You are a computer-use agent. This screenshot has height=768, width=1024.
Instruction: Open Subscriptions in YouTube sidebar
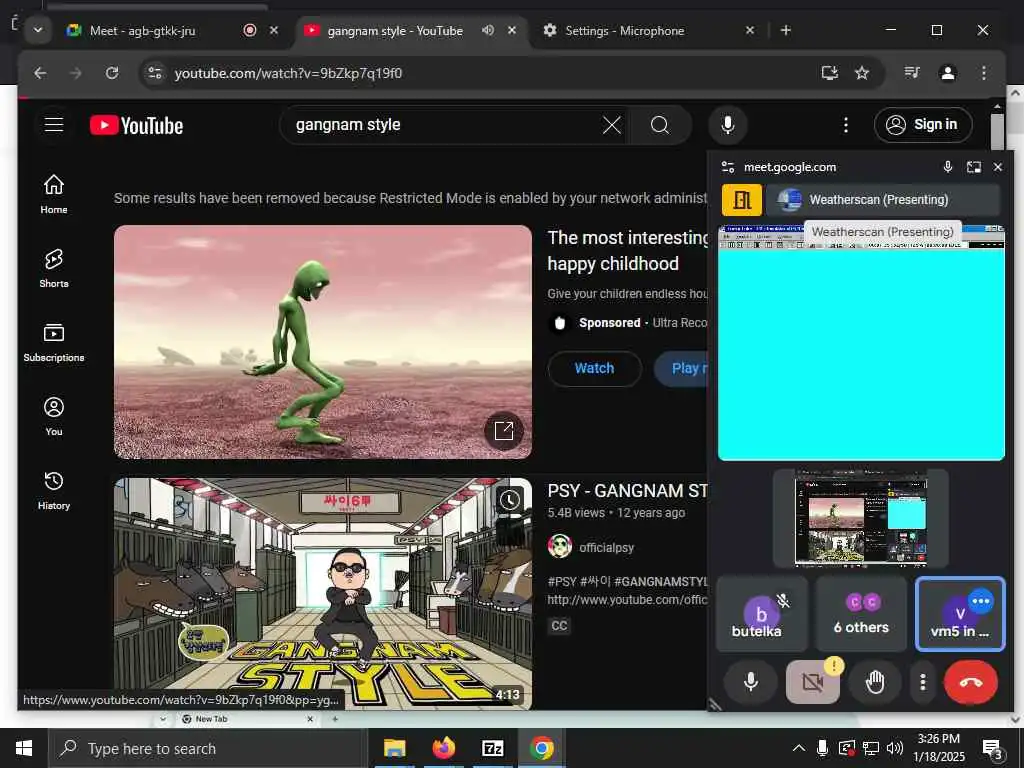click(54, 342)
